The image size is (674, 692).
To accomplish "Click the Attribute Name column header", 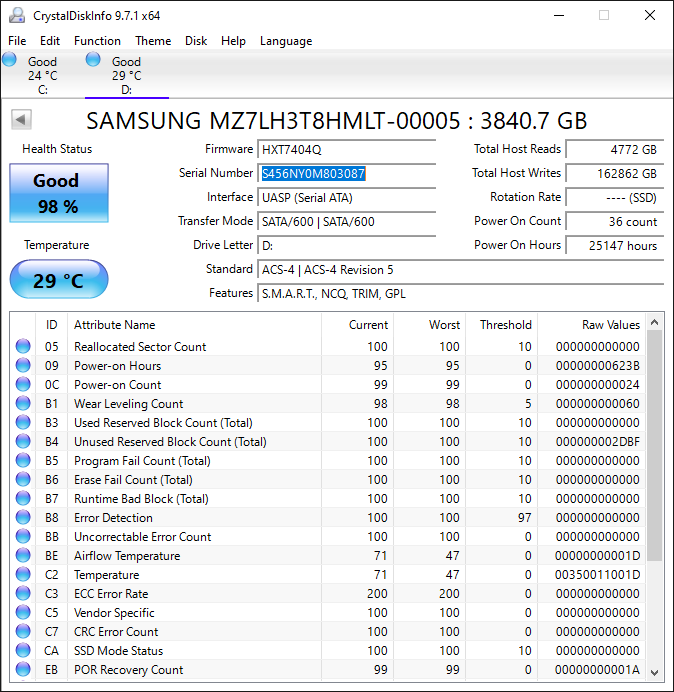I will tap(194, 325).
